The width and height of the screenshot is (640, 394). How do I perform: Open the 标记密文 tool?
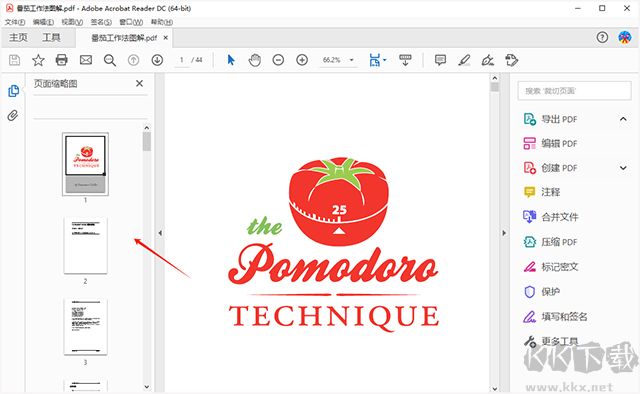(x=559, y=267)
